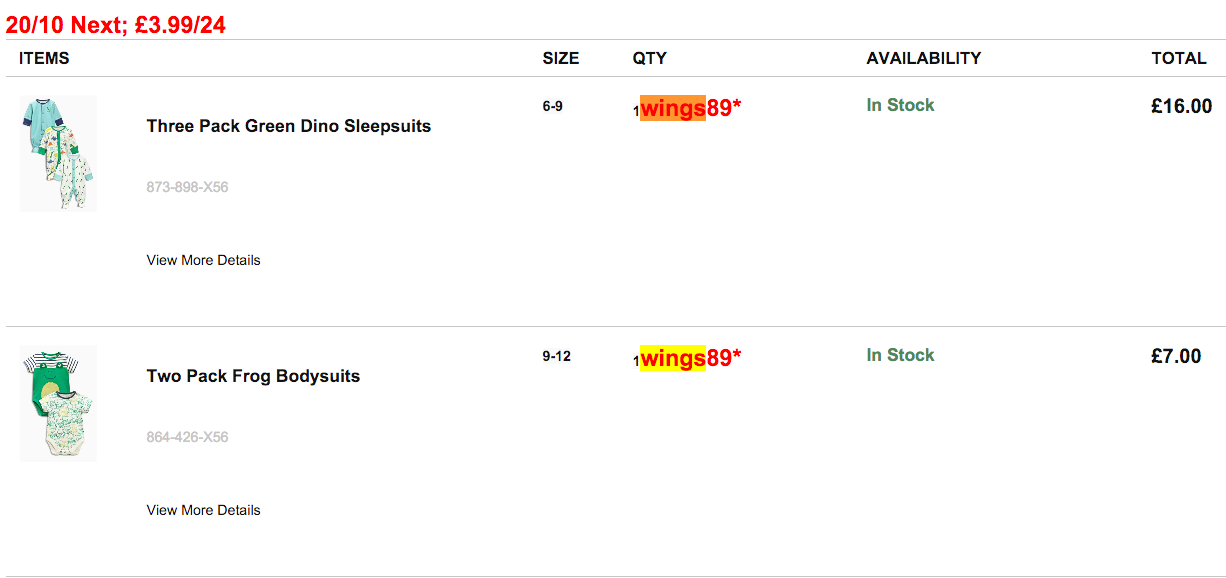Open the Two Pack Frog Bodysuits title

point(253,376)
